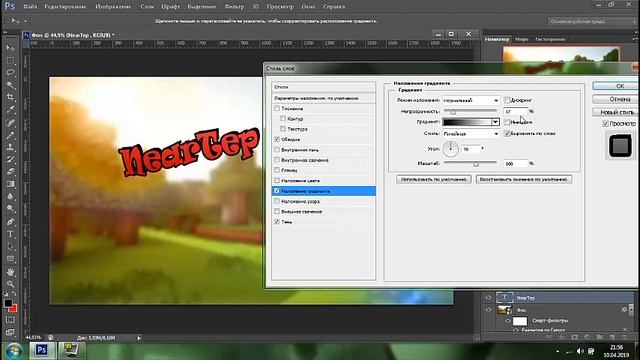Select the Move tool
Viewport: 640px width, 360px height.
(x=10, y=48)
